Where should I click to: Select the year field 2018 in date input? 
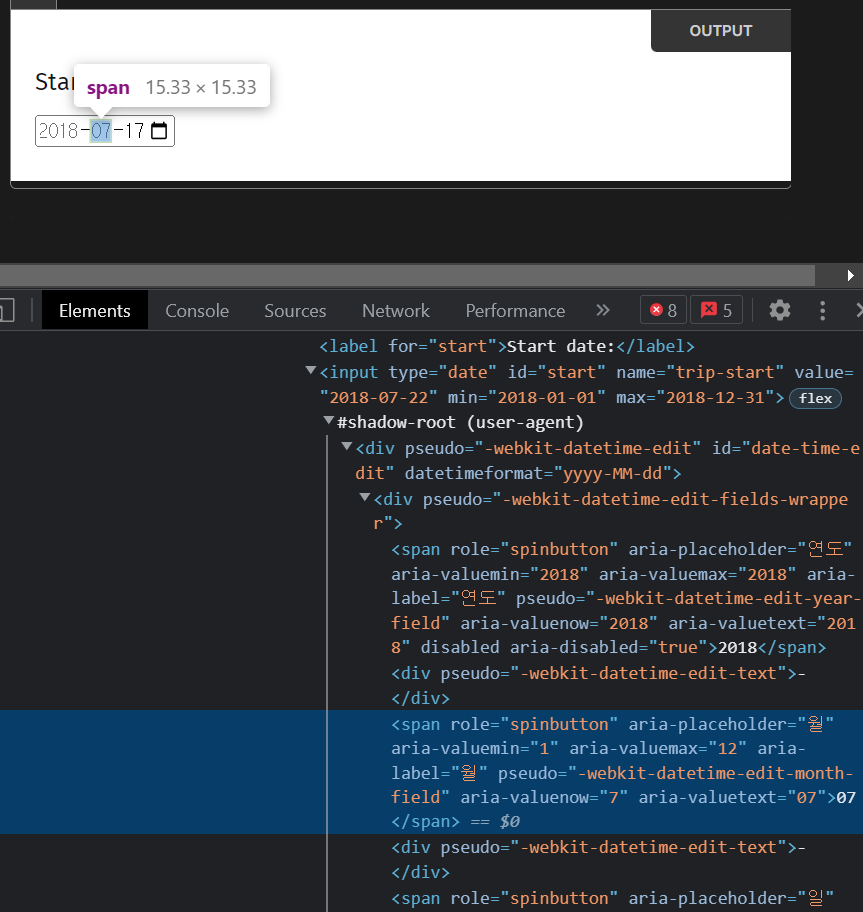pyautogui.click(x=58, y=131)
